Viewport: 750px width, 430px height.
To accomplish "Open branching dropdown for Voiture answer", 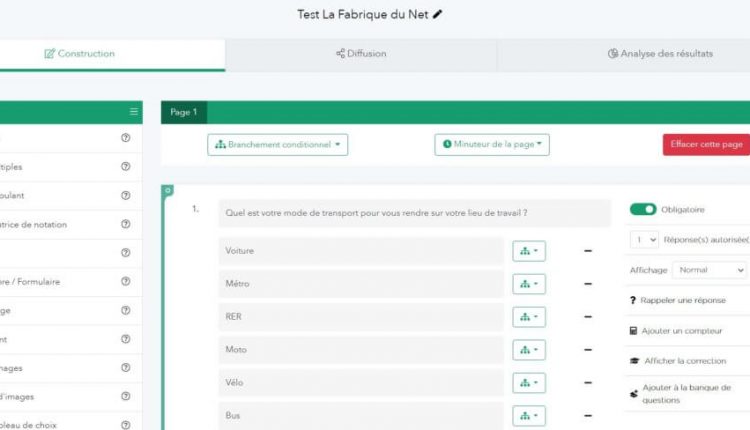I will click(529, 251).
